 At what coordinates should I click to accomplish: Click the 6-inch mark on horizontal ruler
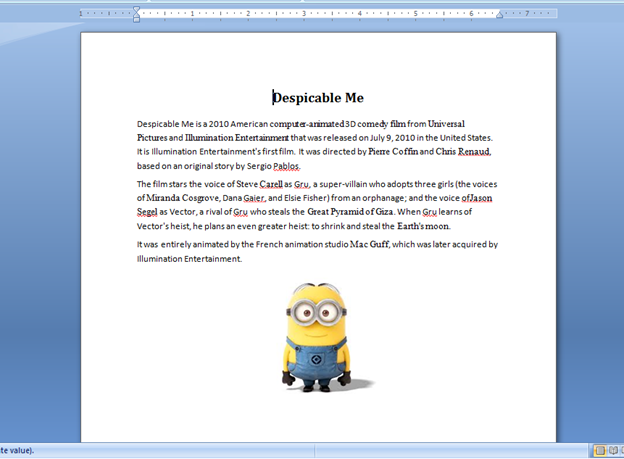pyautogui.click(x=471, y=15)
